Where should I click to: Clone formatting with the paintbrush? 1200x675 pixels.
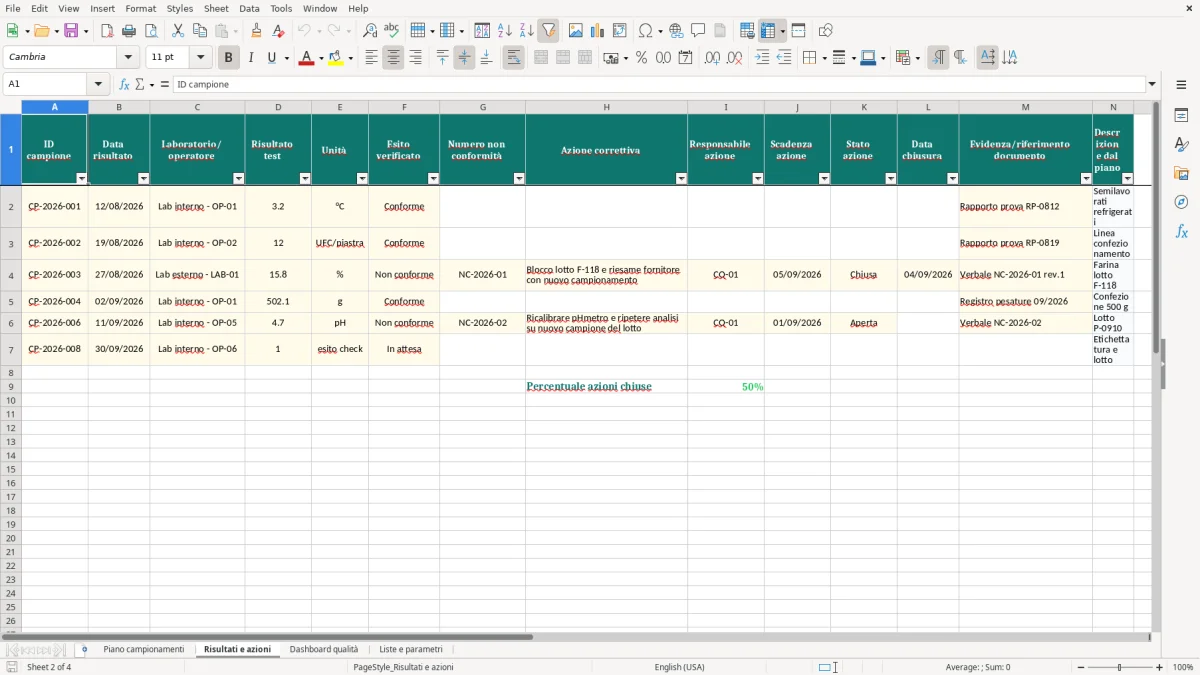click(257, 31)
